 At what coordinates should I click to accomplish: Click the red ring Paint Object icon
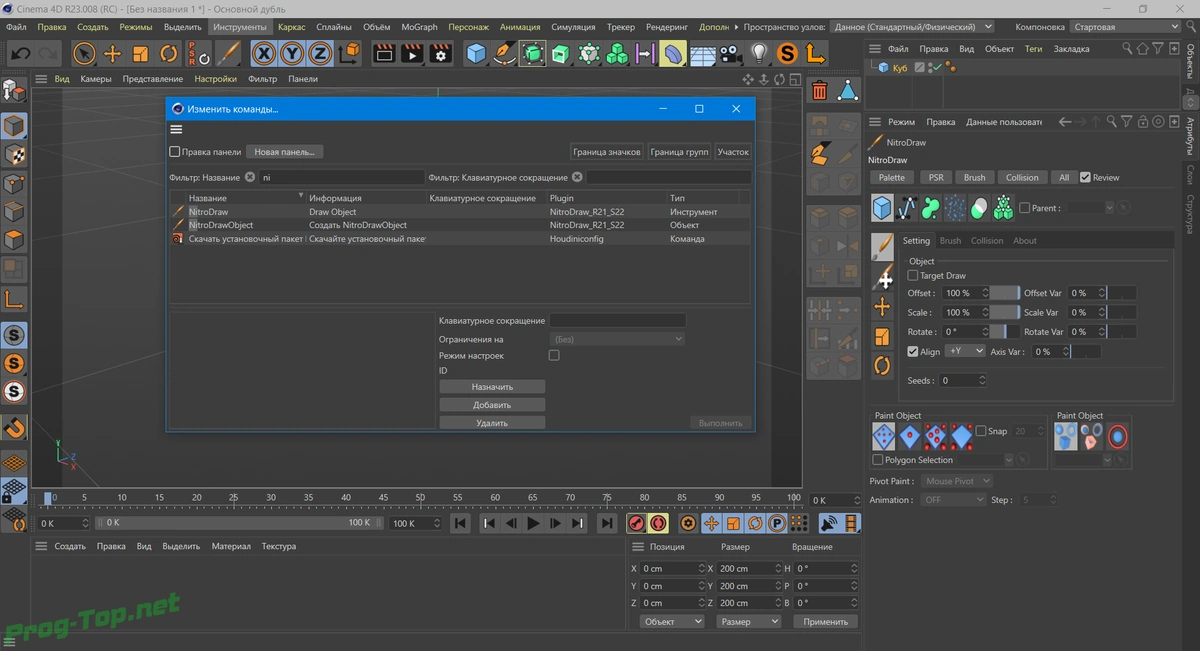(1117, 437)
